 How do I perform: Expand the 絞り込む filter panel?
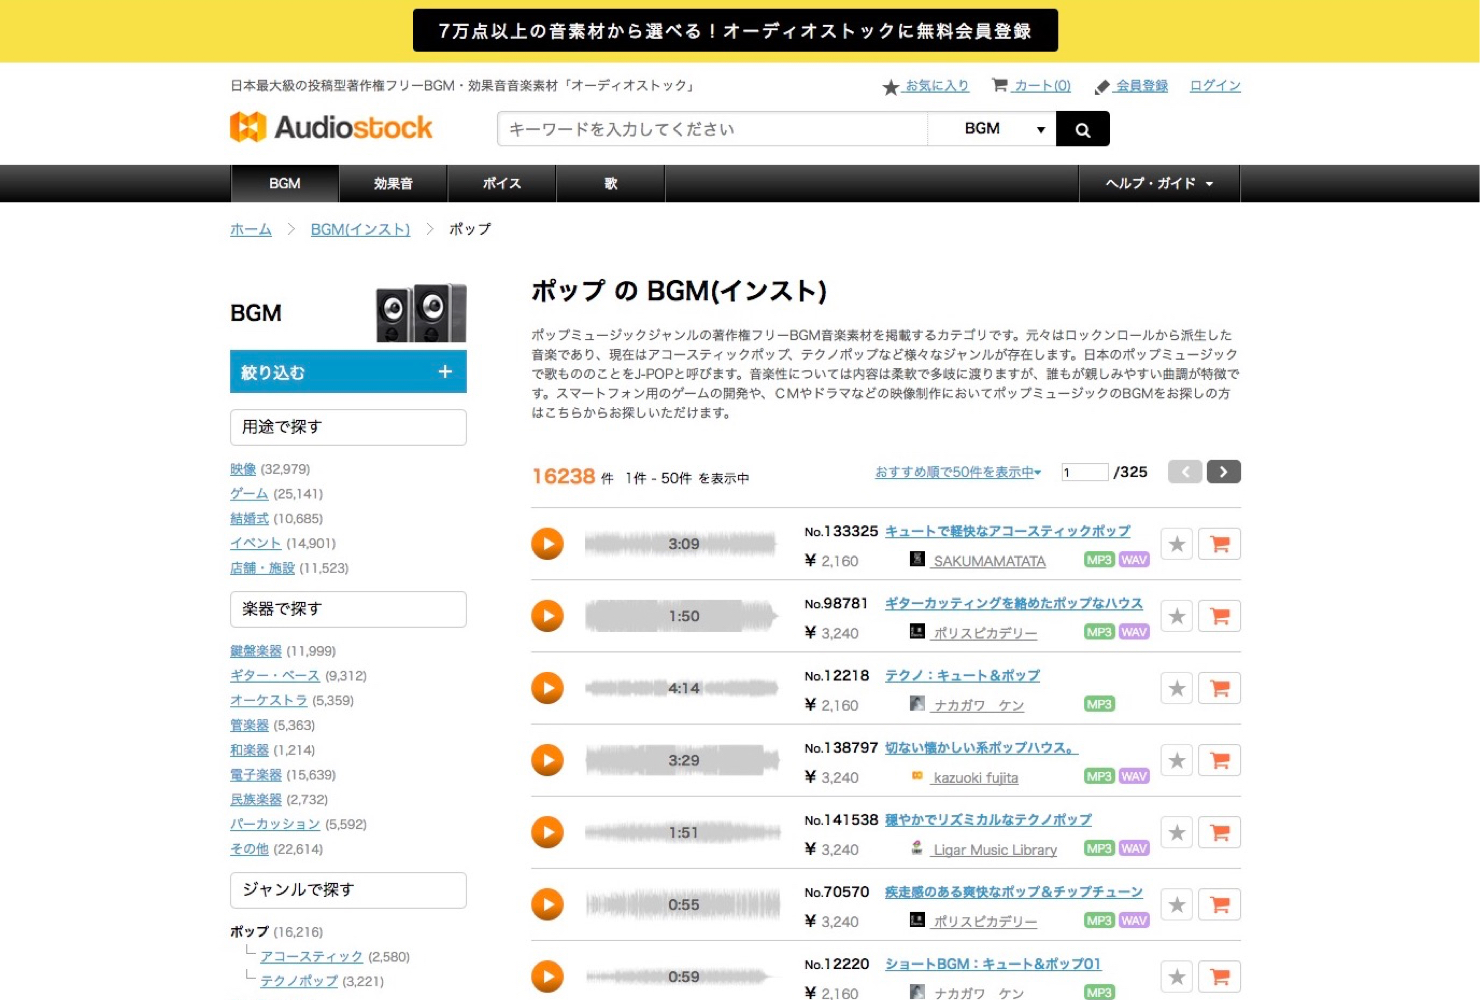(x=348, y=372)
